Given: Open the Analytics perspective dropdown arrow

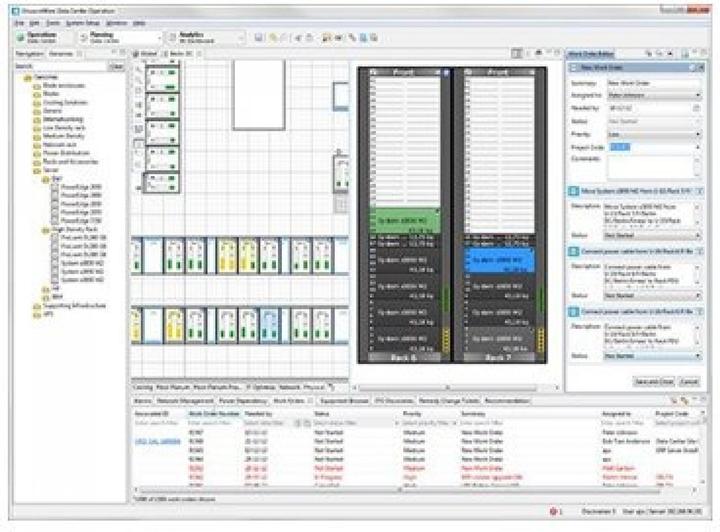Looking at the screenshot, I should (x=242, y=38).
